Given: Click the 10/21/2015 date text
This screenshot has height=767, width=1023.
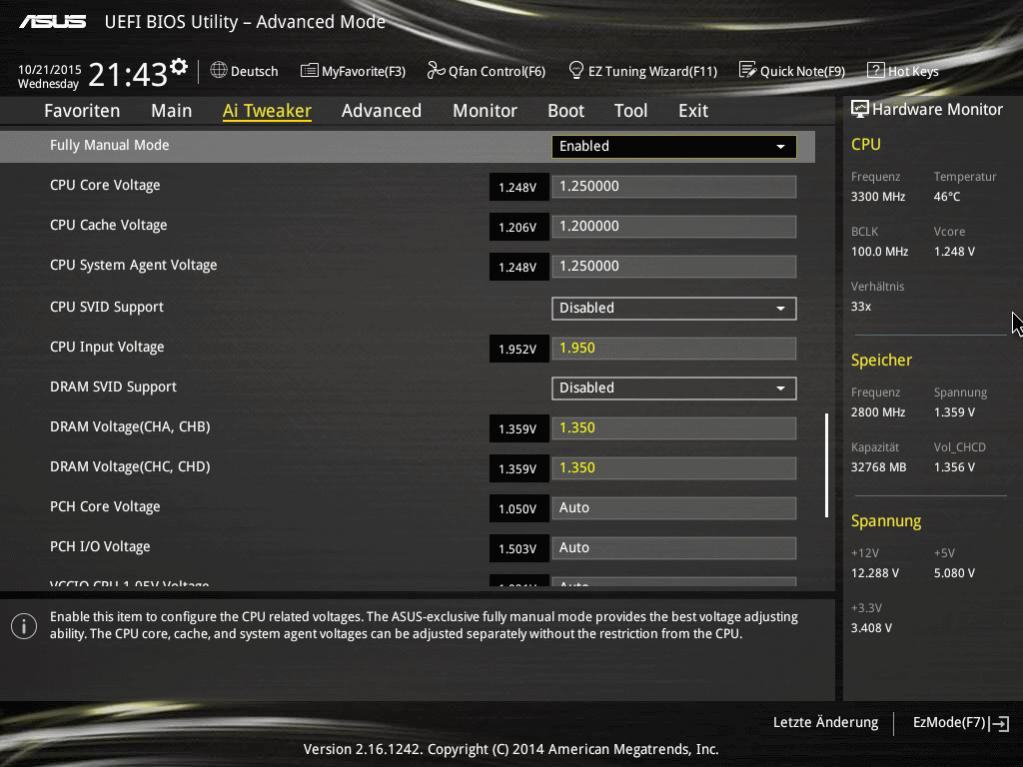Looking at the screenshot, I should coord(50,70).
